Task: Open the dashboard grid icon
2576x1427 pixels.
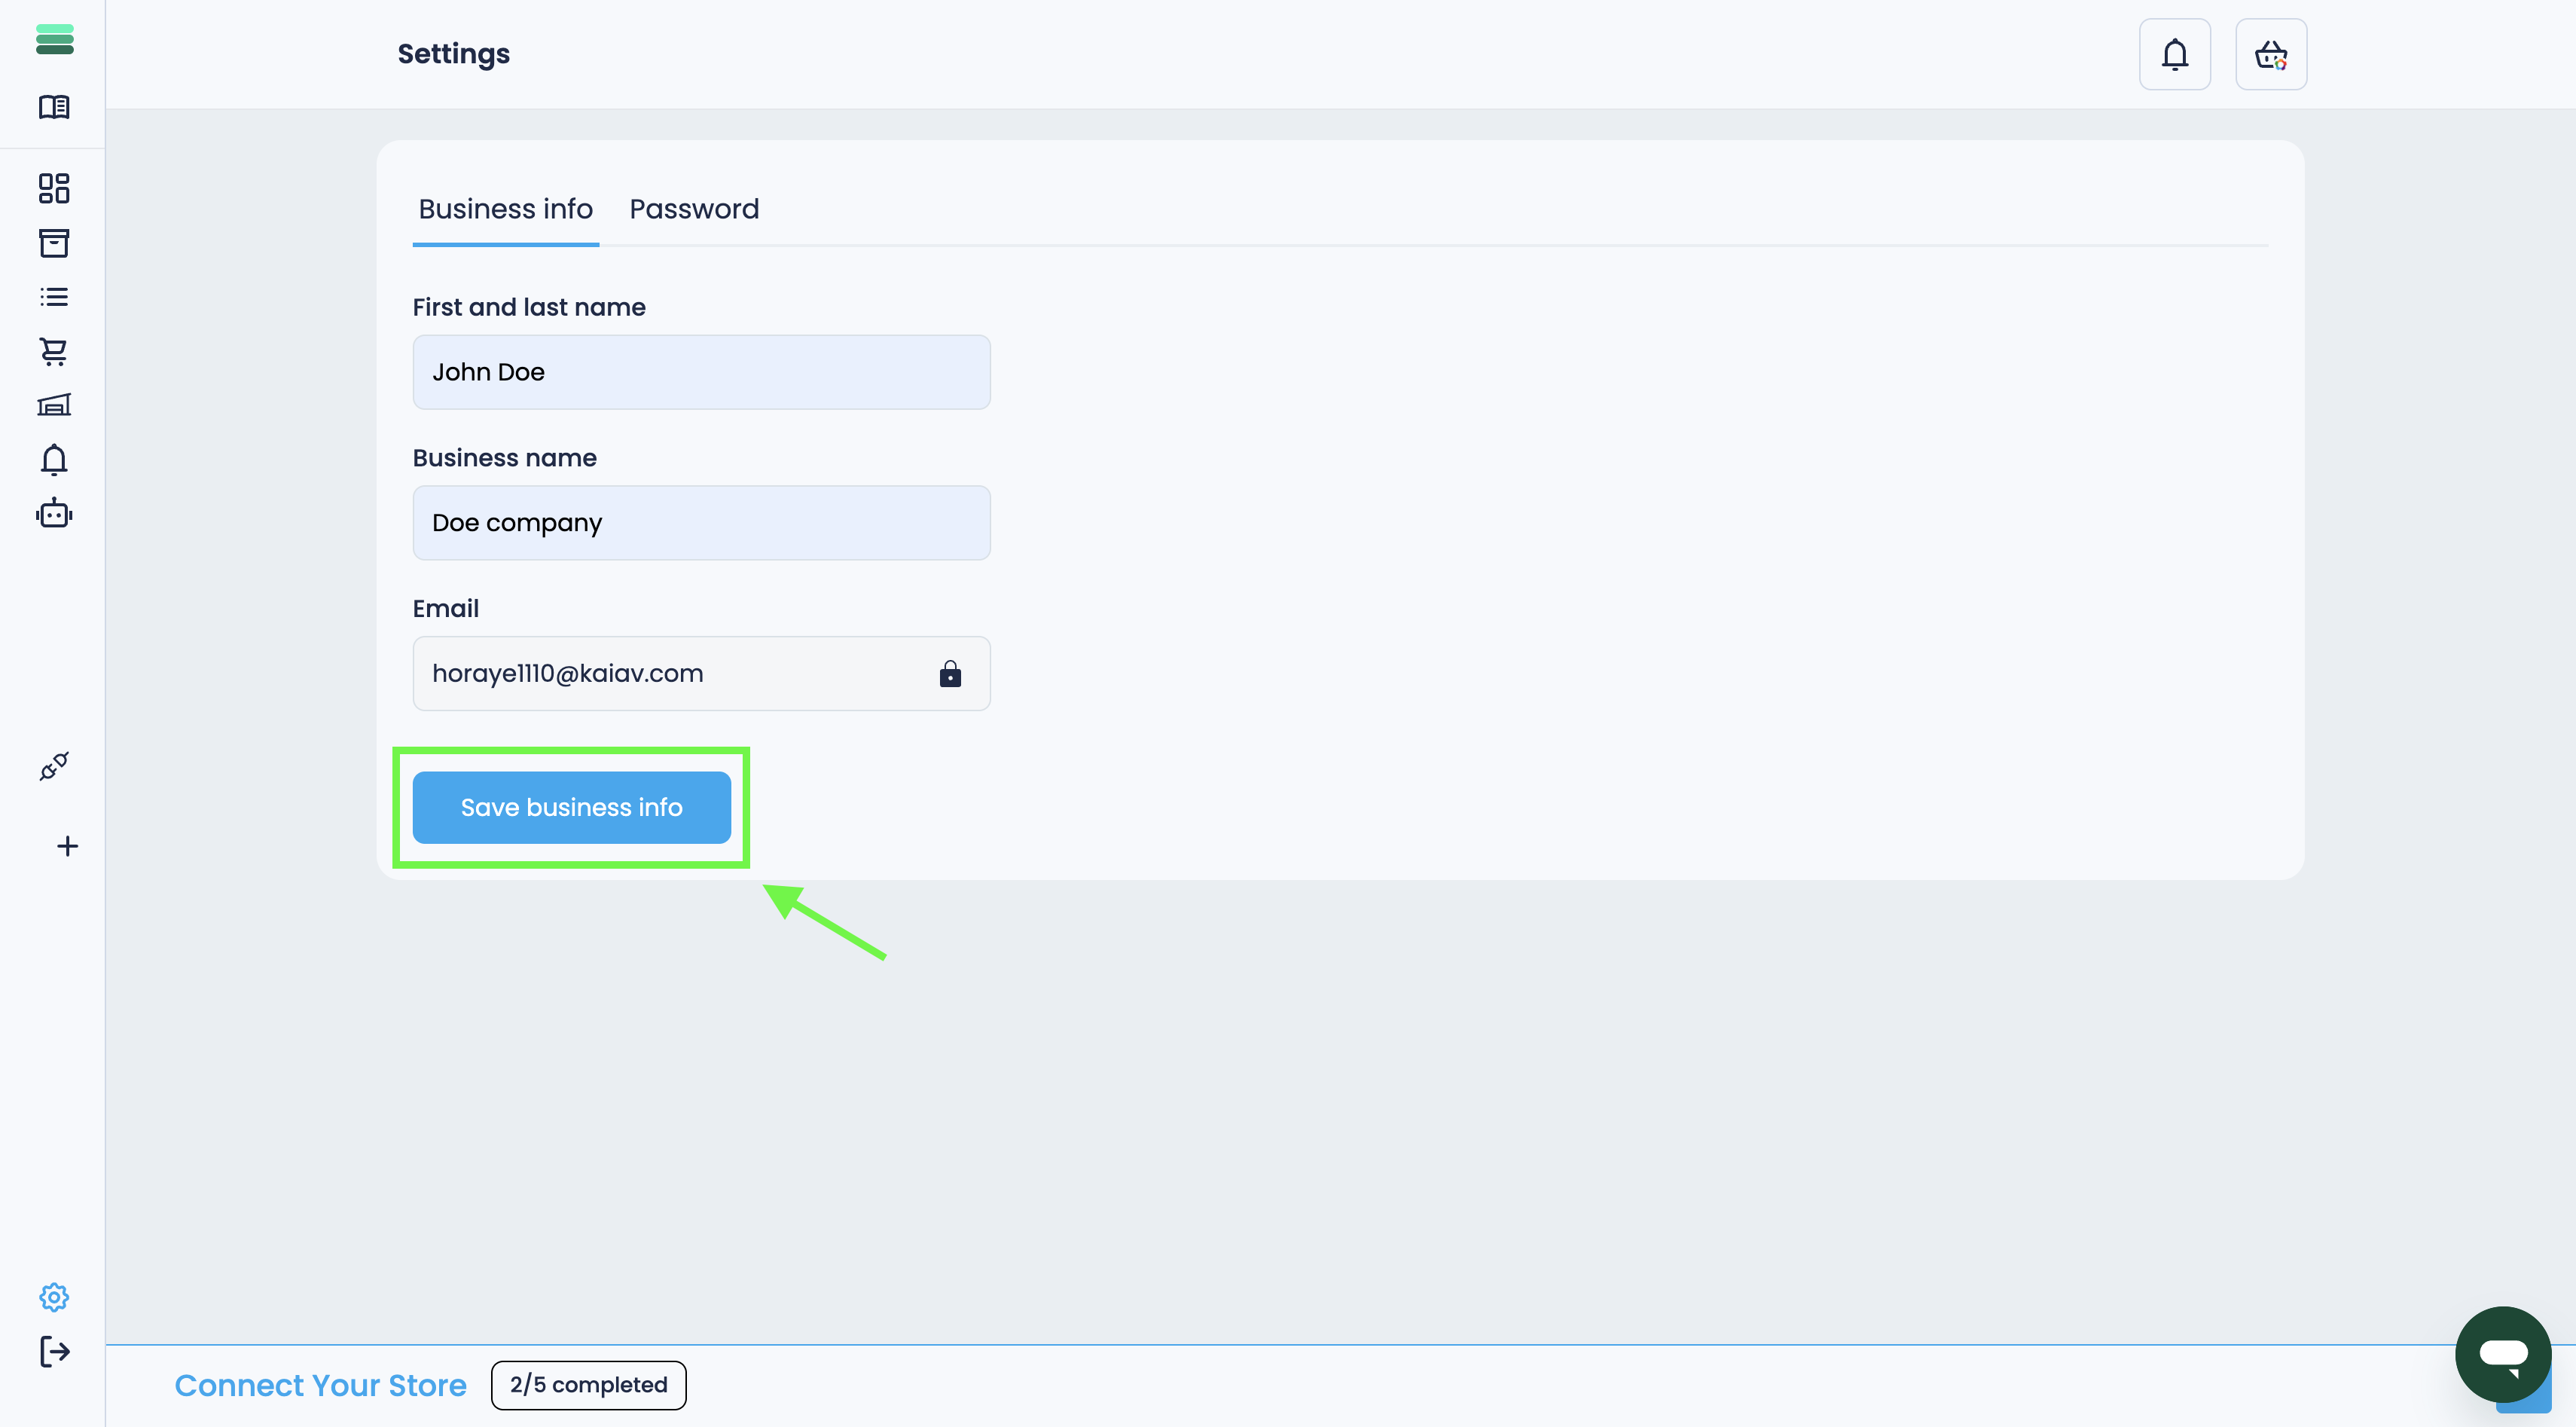Action: (x=54, y=188)
